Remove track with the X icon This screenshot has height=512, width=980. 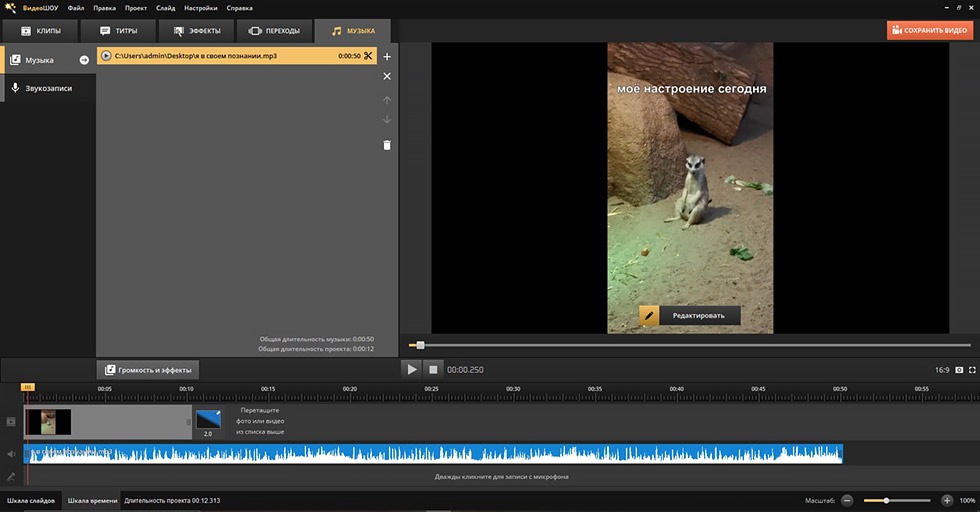pos(387,76)
